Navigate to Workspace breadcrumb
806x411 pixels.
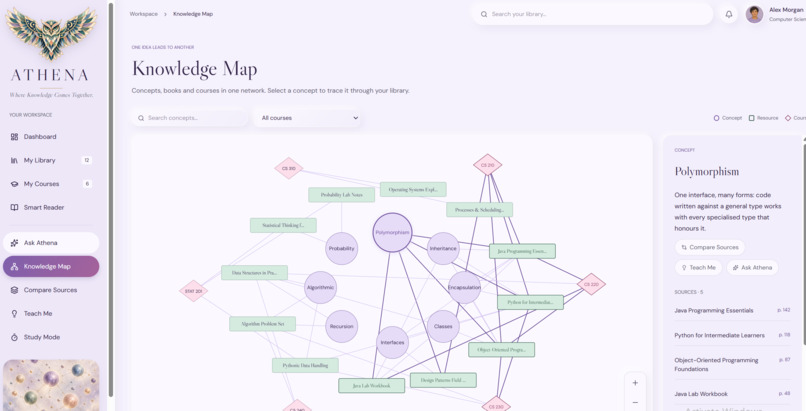(x=143, y=14)
